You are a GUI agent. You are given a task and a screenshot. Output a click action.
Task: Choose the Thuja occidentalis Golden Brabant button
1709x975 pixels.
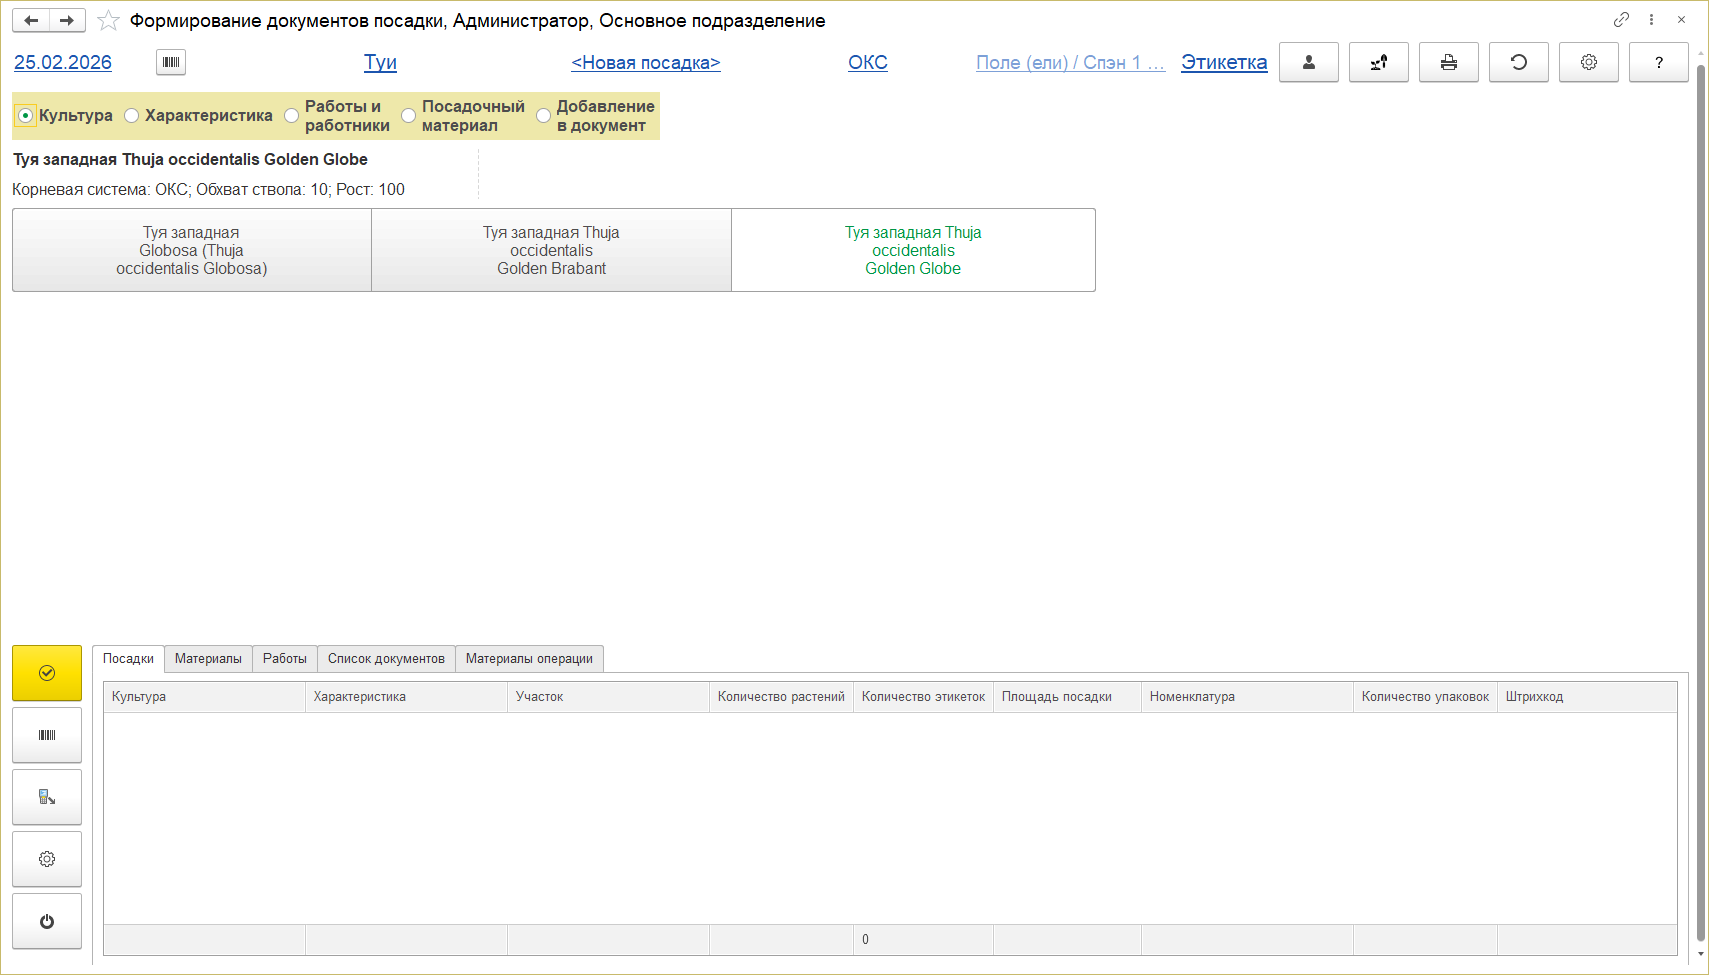[x=552, y=250]
